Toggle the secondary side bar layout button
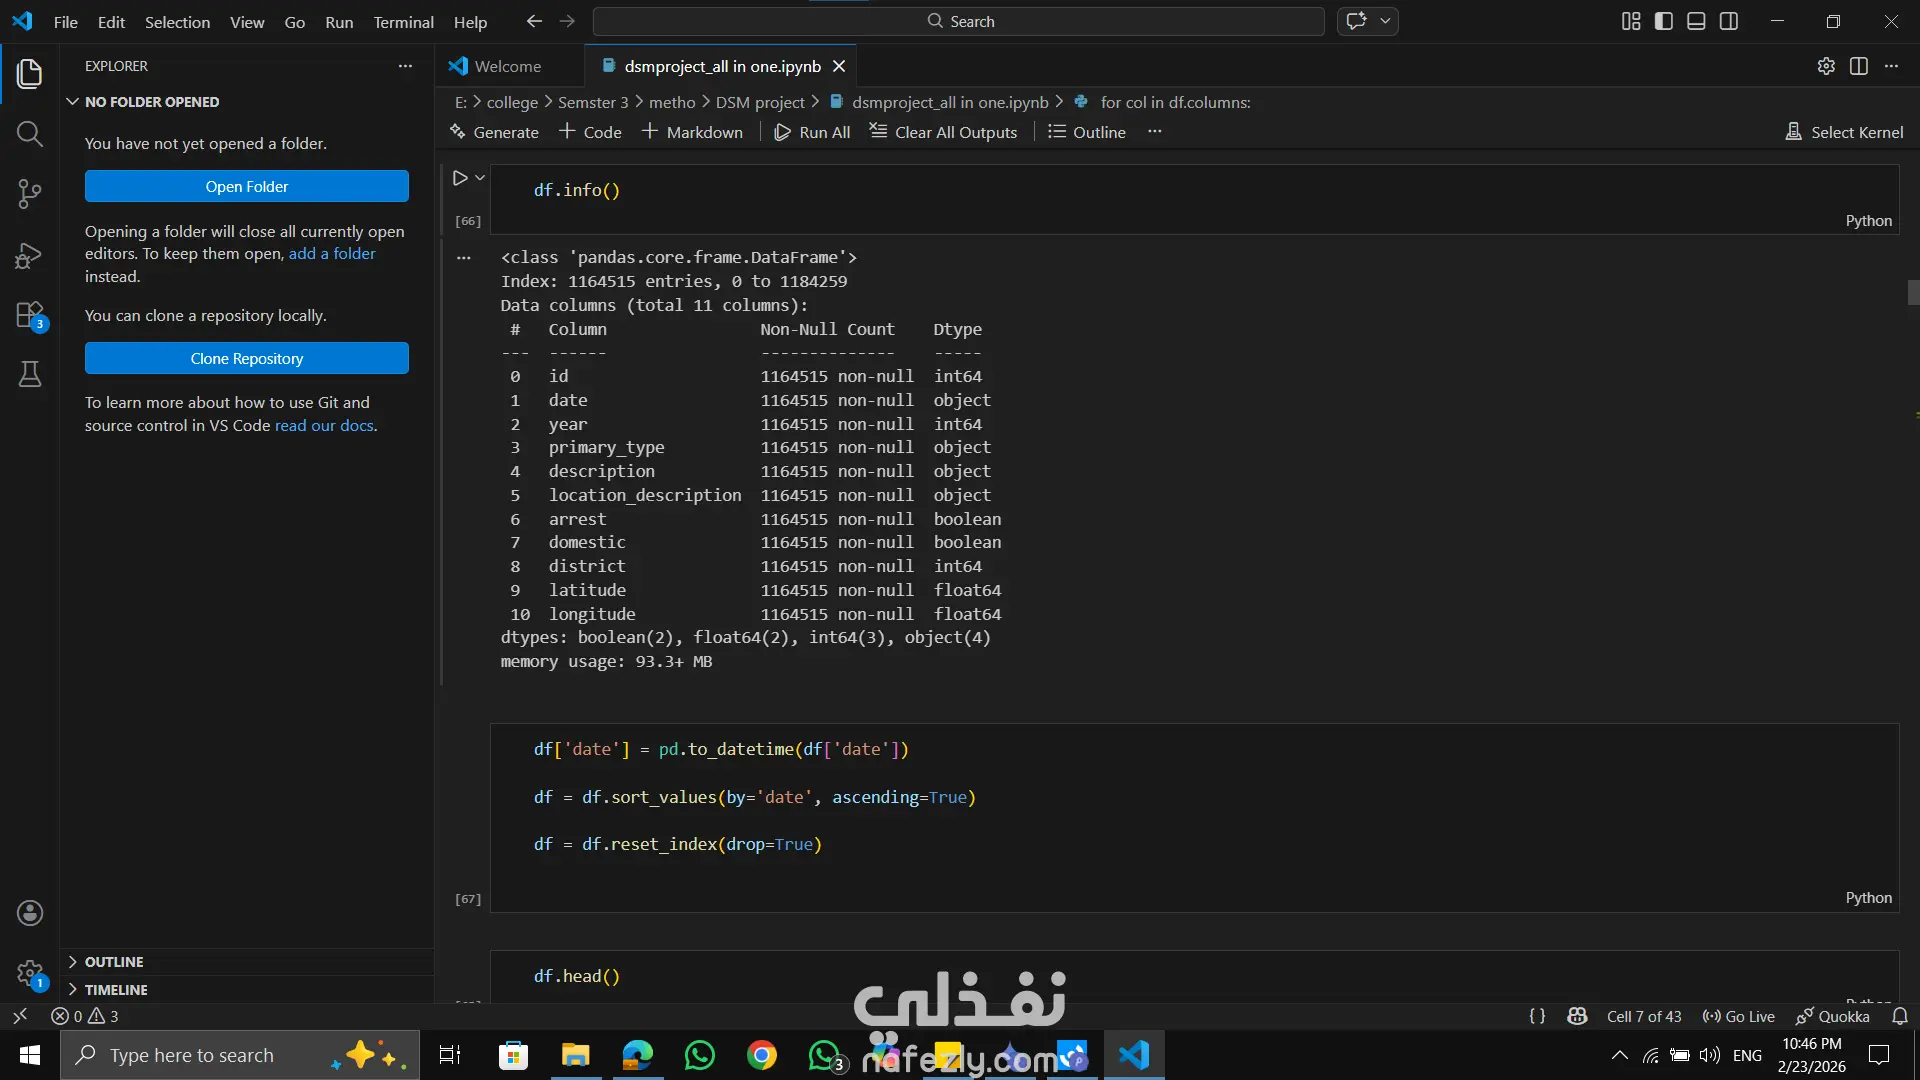1920x1080 pixels. pyautogui.click(x=1729, y=21)
